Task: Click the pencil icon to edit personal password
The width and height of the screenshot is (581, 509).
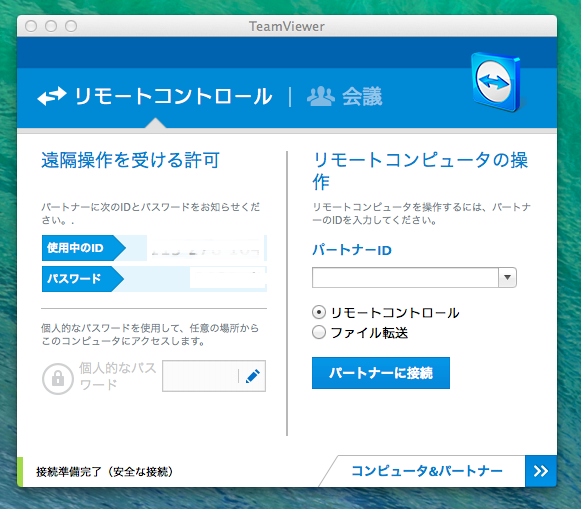Action: [253, 376]
